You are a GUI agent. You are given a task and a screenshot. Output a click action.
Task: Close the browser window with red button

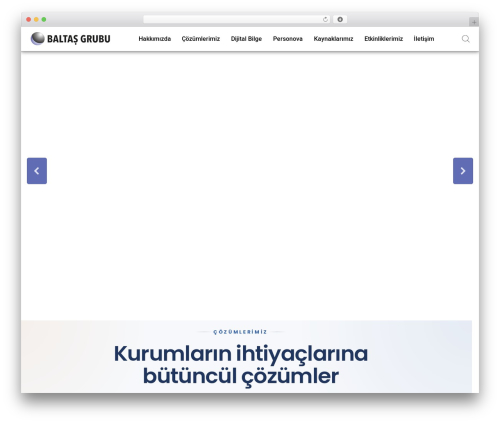[29, 20]
